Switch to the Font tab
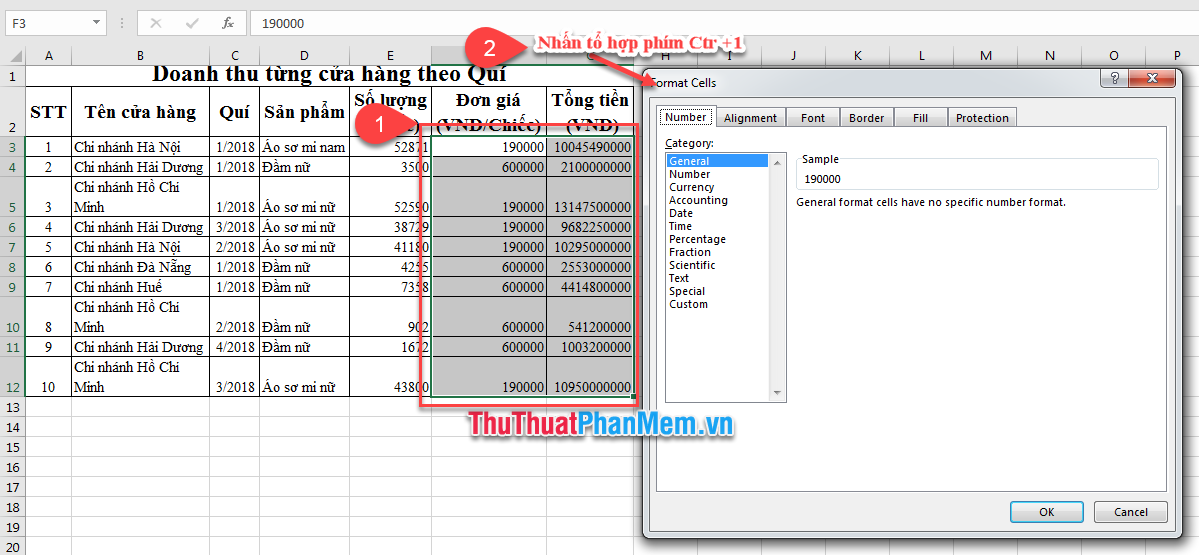The width and height of the screenshot is (1199, 555). point(813,118)
